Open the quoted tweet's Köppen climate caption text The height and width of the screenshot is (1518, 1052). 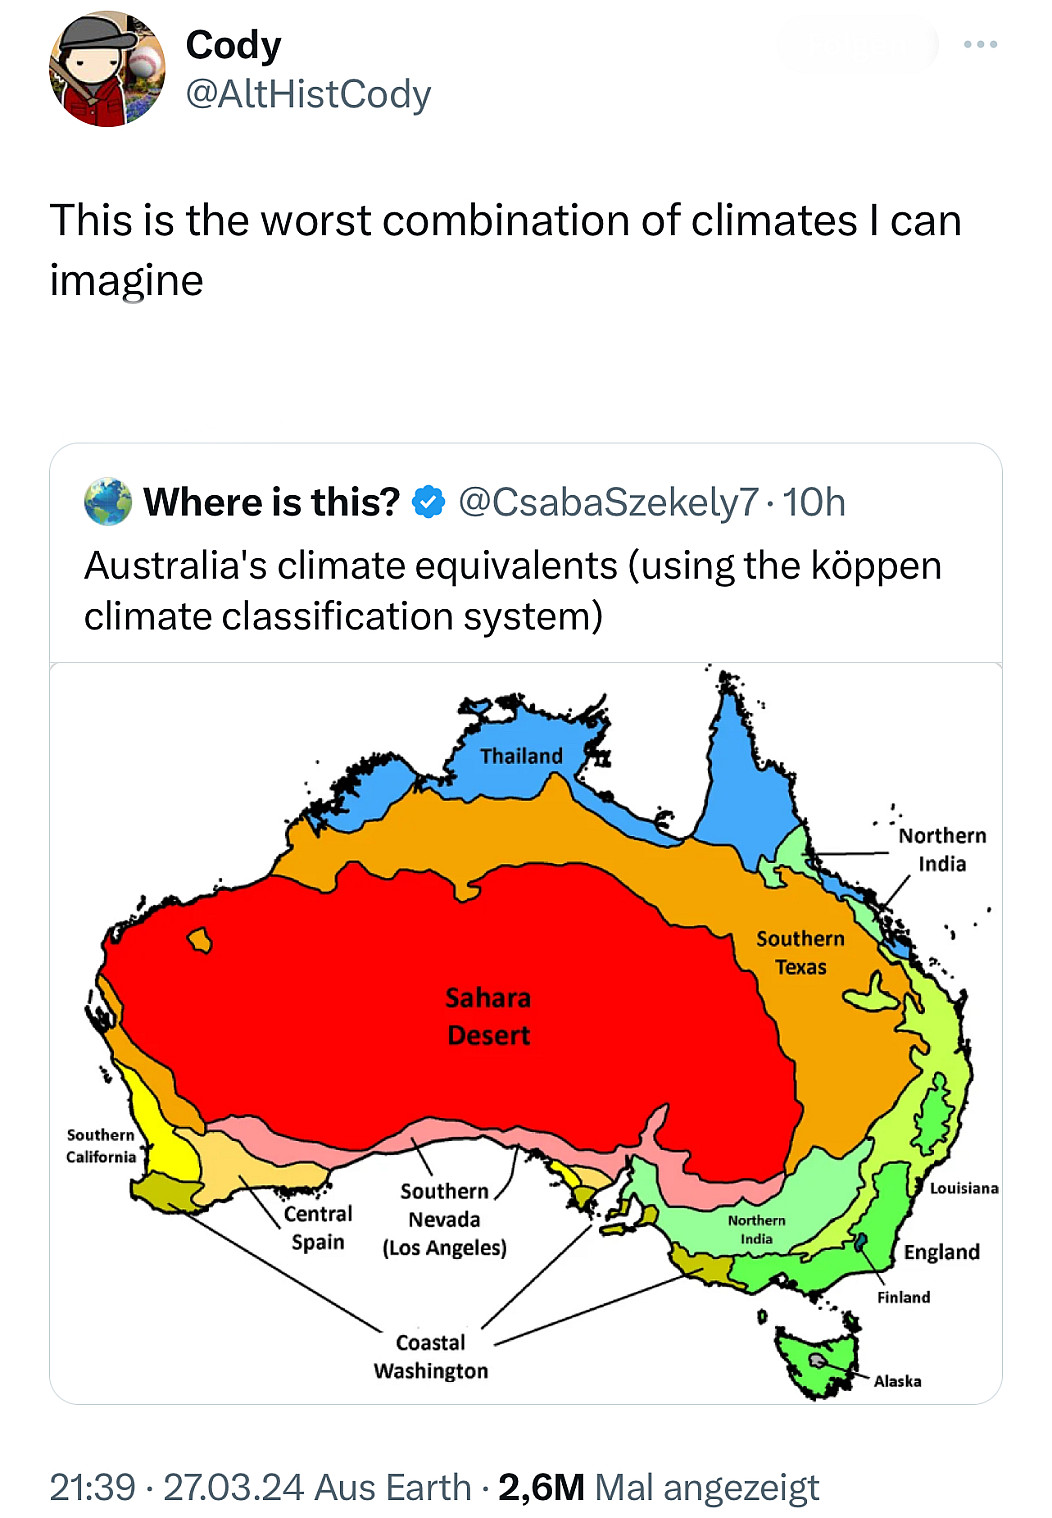[512, 591]
